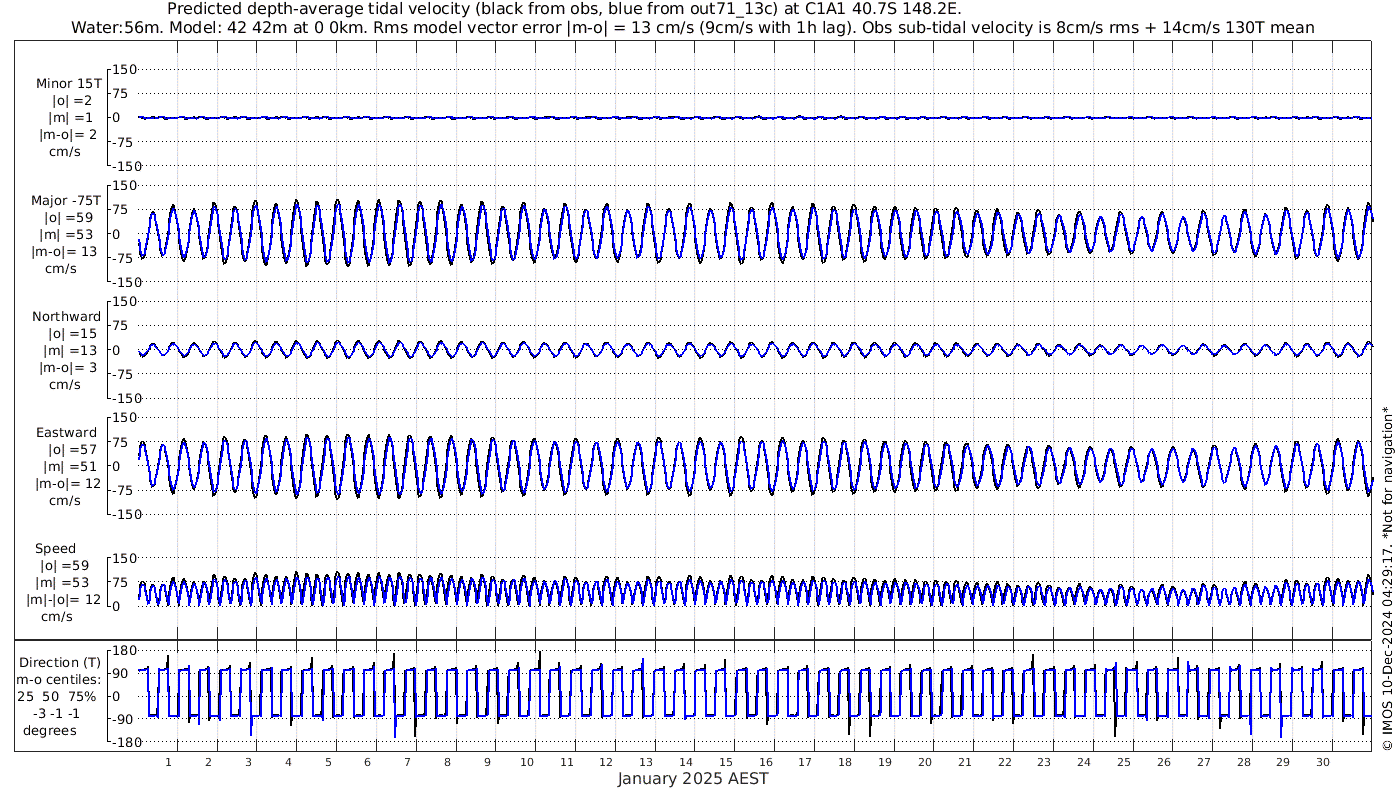Select day 30 on the date axis

click(x=1323, y=762)
